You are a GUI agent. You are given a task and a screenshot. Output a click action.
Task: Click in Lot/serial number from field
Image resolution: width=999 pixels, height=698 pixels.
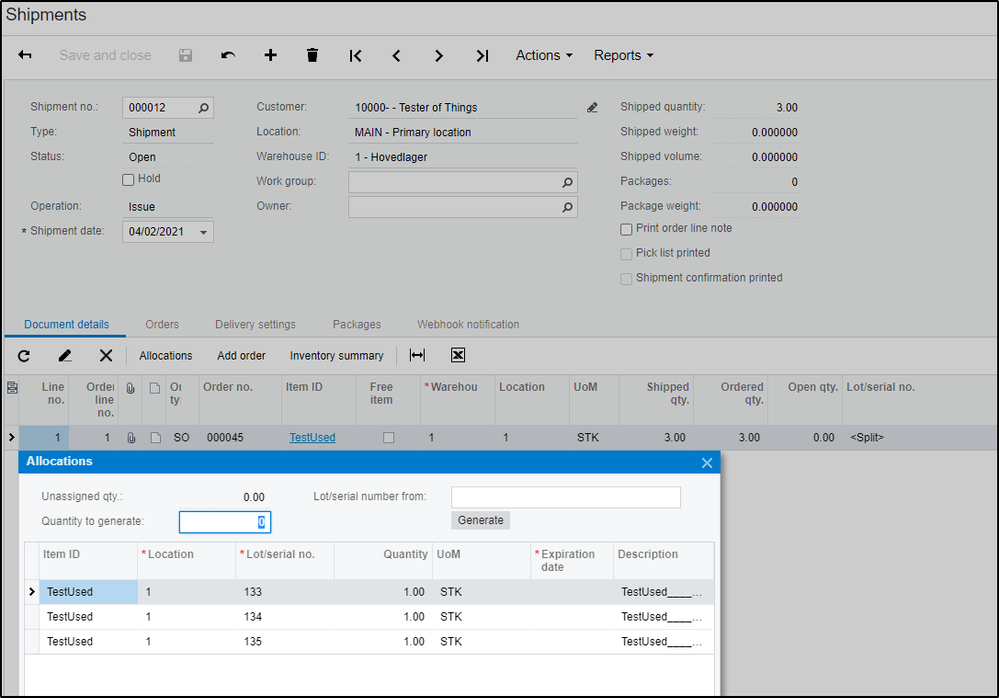click(x=565, y=497)
